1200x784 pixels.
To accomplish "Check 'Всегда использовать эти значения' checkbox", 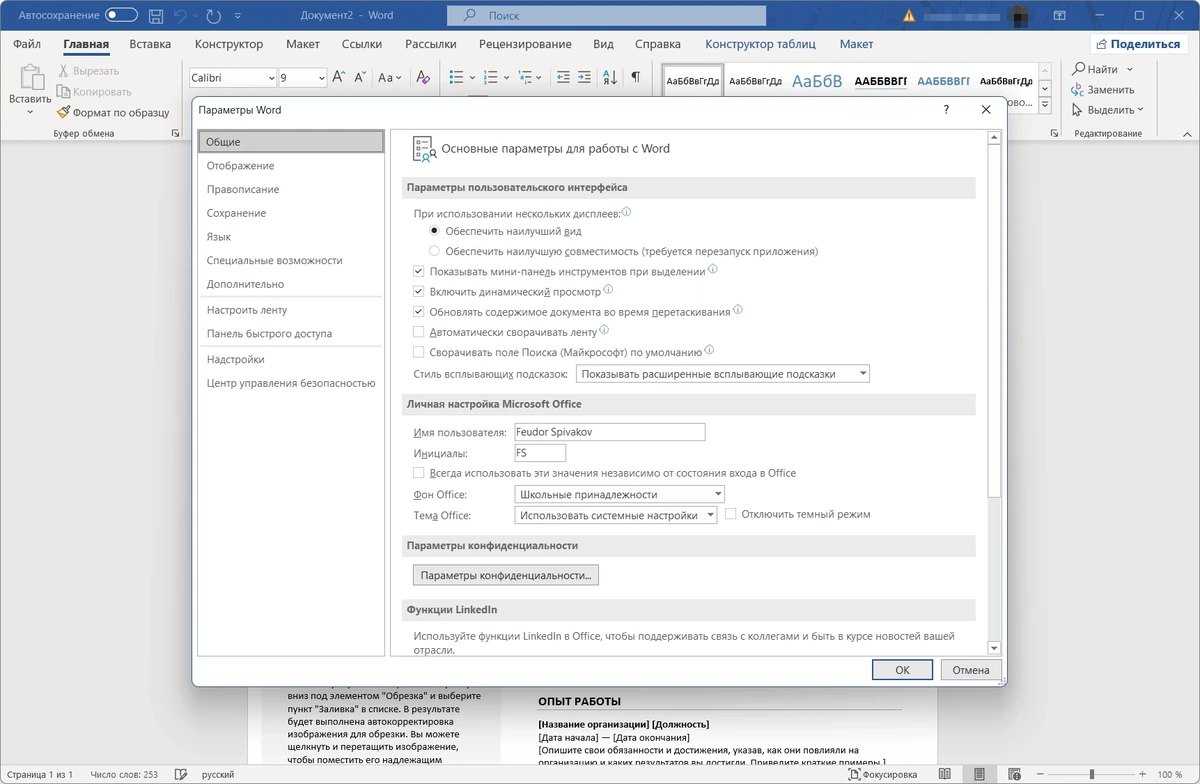I will 419,473.
